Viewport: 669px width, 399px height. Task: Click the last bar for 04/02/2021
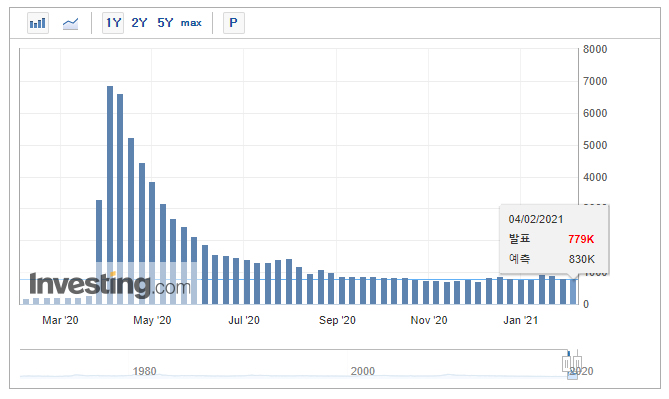(573, 291)
